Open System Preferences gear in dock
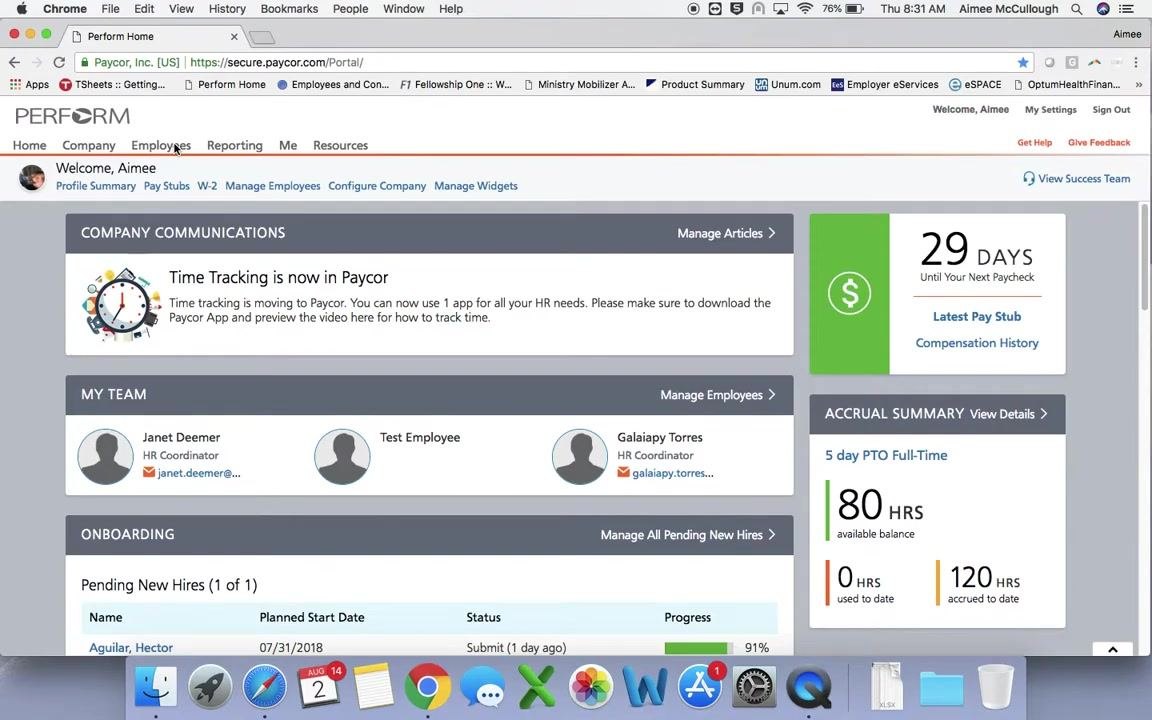This screenshot has height=720, width=1152. point(754,687)
